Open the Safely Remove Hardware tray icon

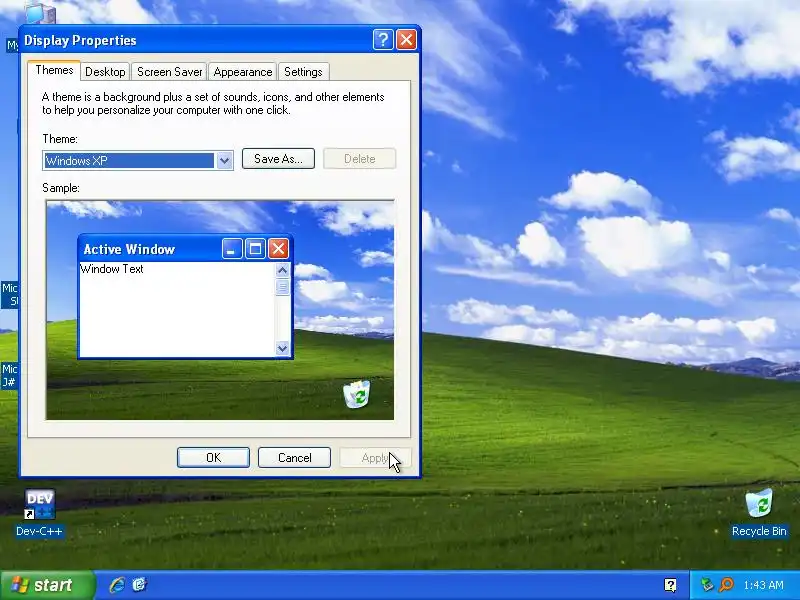pyautogui.click(x=707, y=585)
